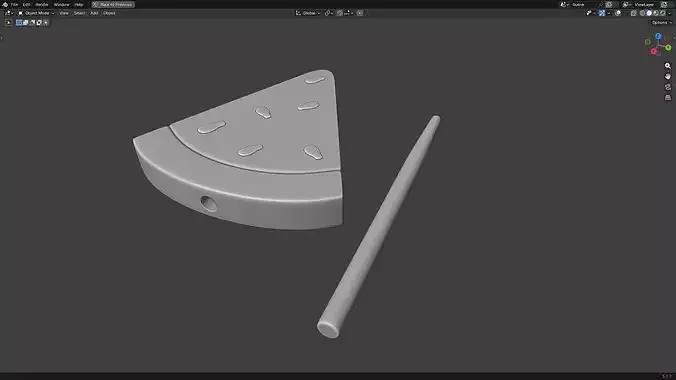This screenshot has width=676, height=380.
Task: Open the Object Mode dropdown
Action: [x=36, y=13]
